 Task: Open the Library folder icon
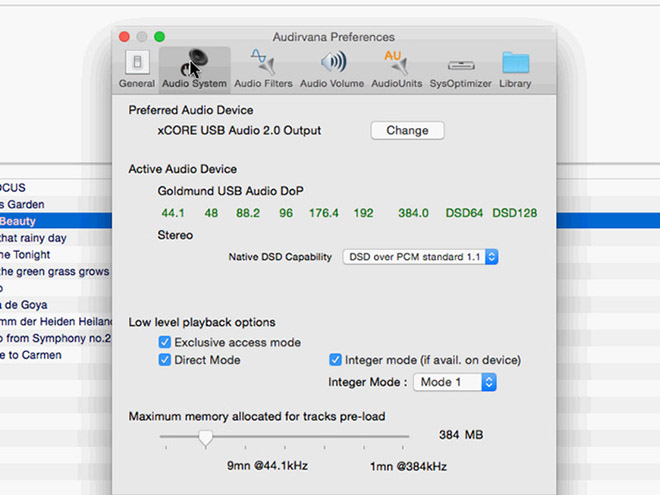[x=515, y=62]
